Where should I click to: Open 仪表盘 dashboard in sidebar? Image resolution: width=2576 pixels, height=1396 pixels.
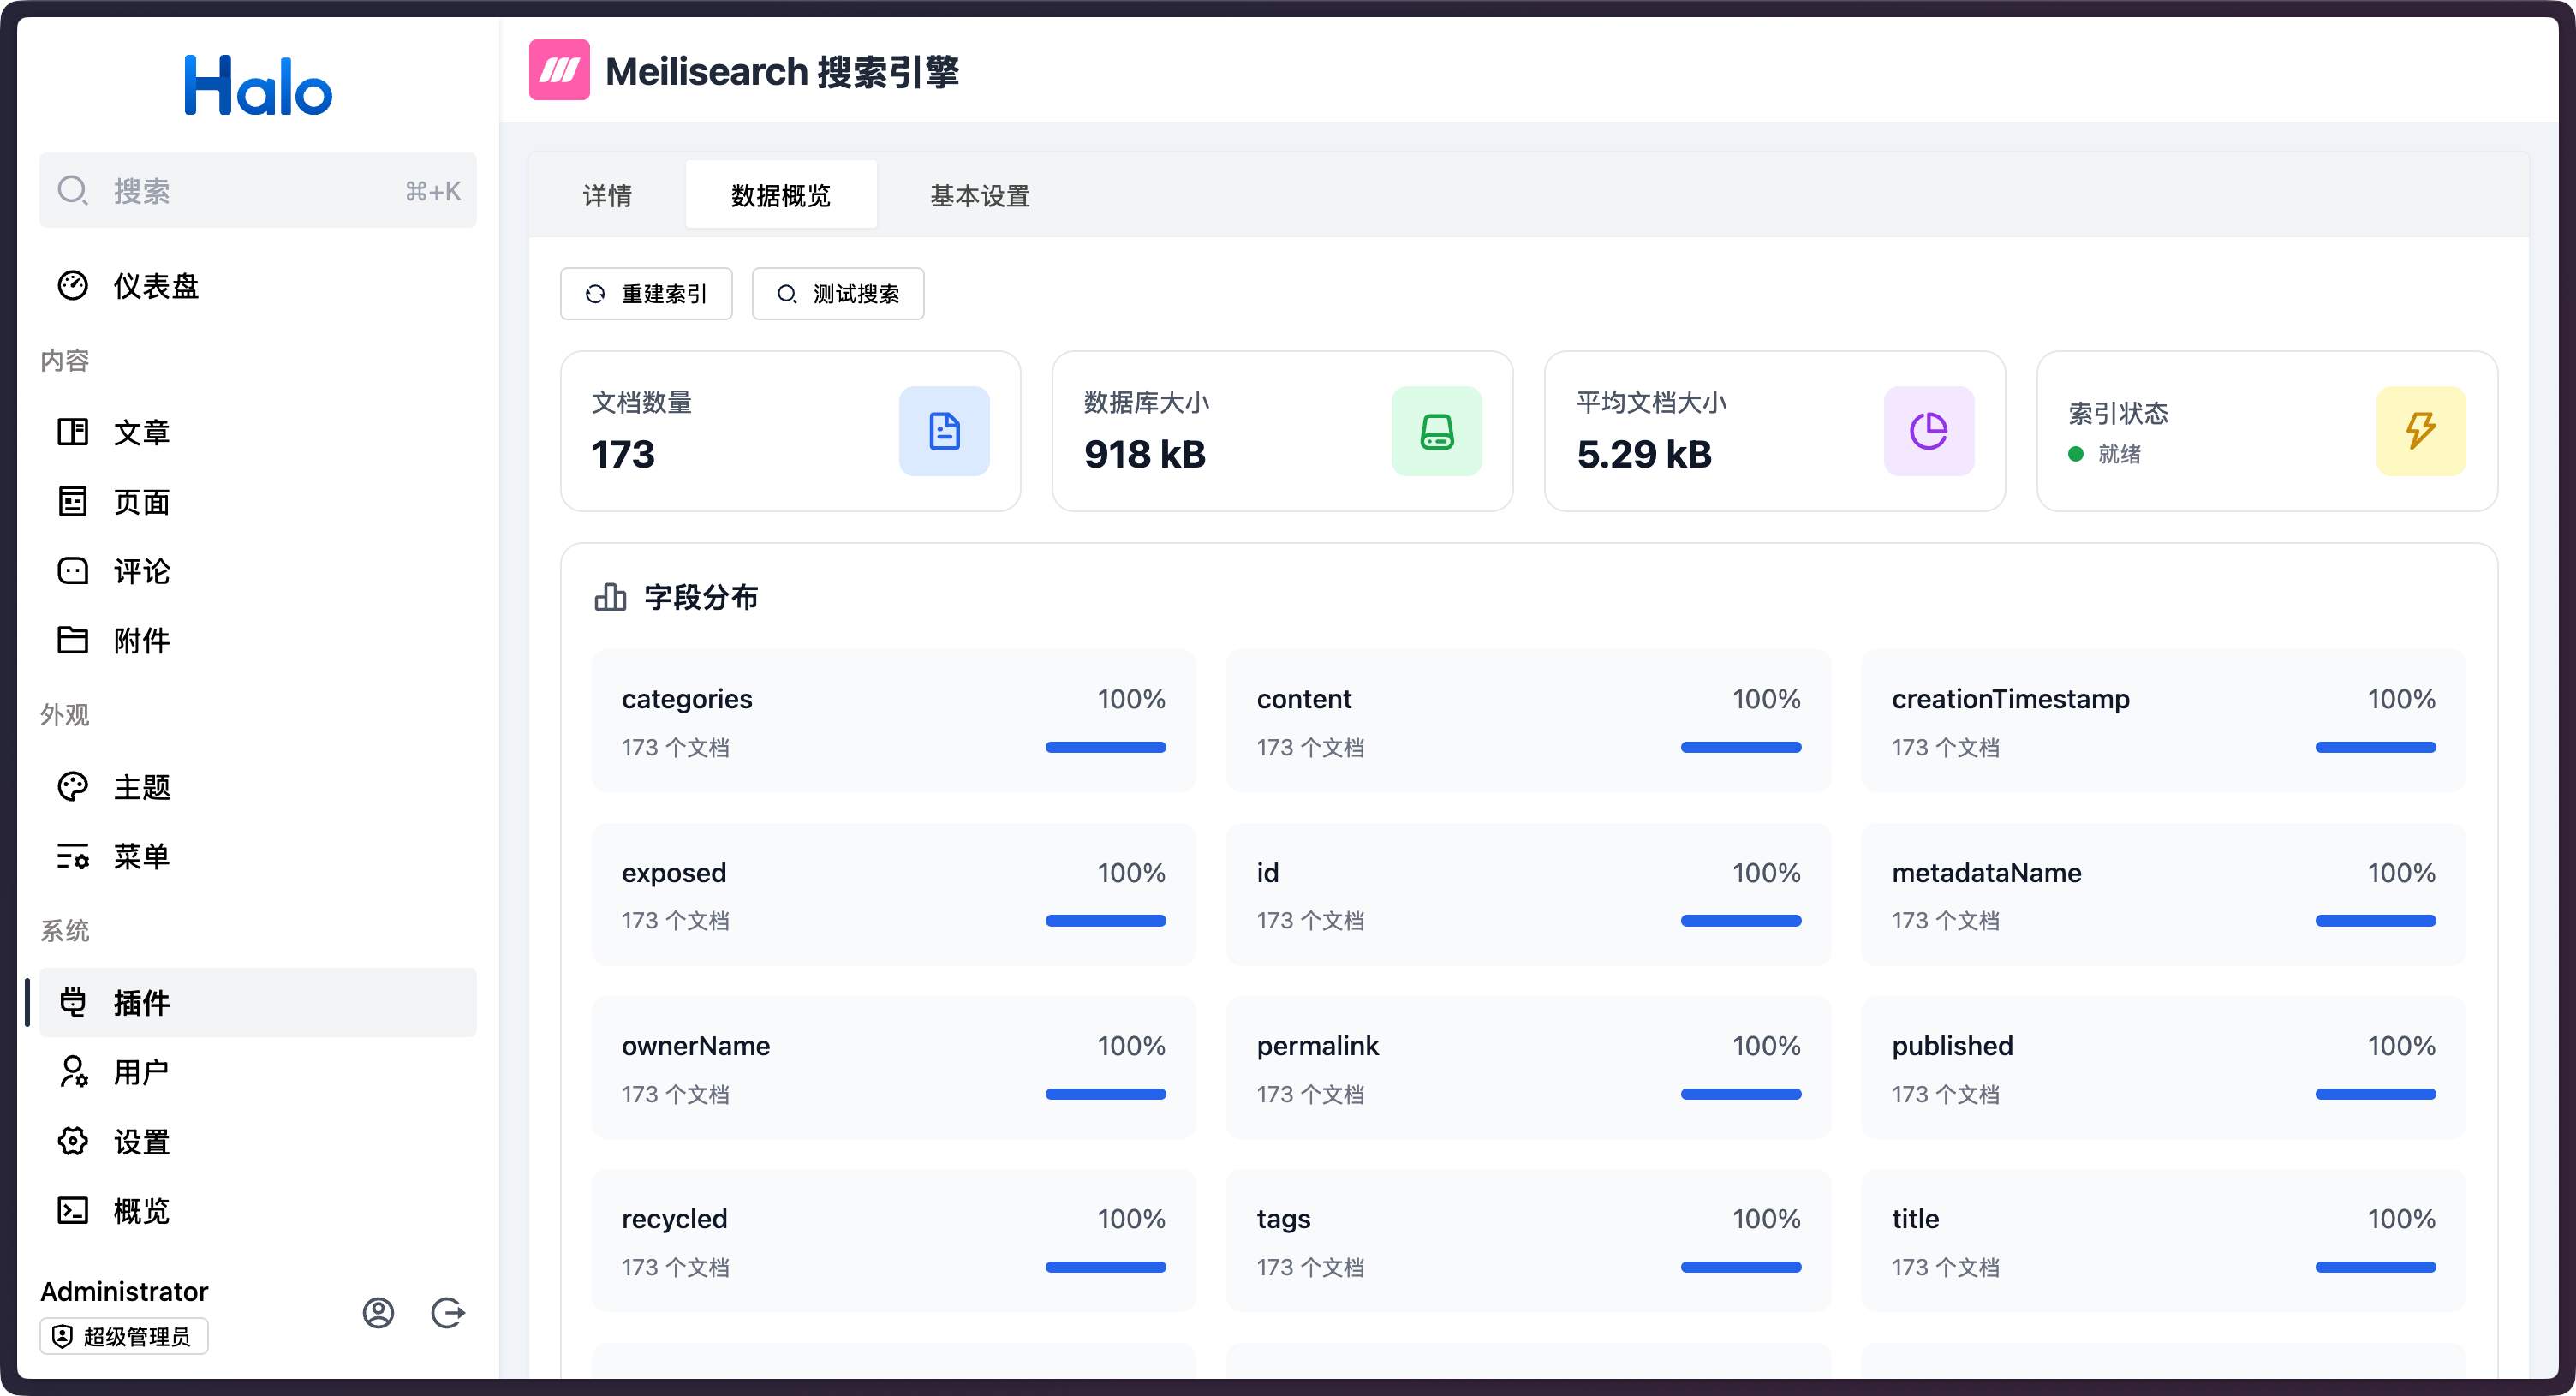coord(155,286)
